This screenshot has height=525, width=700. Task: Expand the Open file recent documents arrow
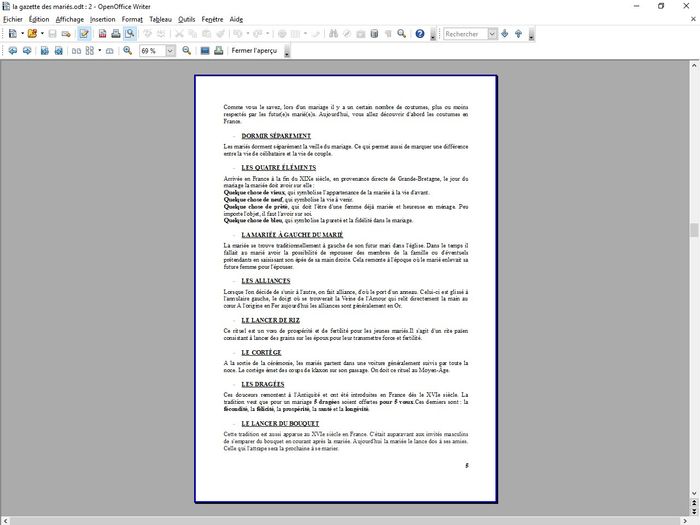(x=42, y=33)
